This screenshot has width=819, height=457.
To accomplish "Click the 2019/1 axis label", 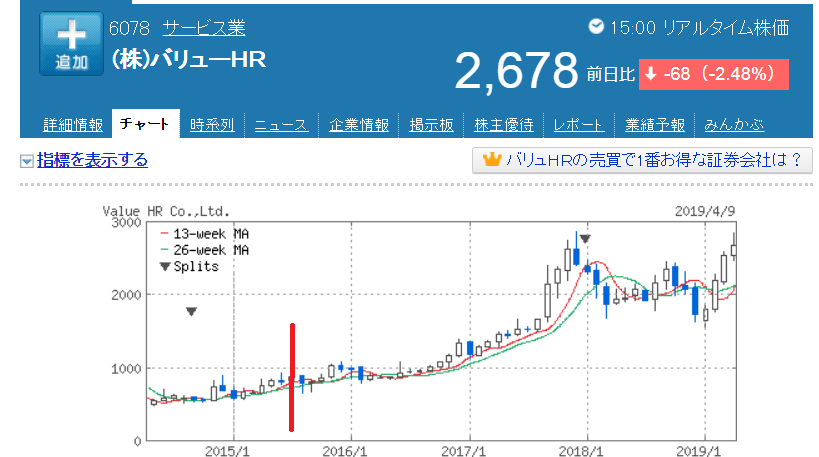I will [x=698, y=451].
